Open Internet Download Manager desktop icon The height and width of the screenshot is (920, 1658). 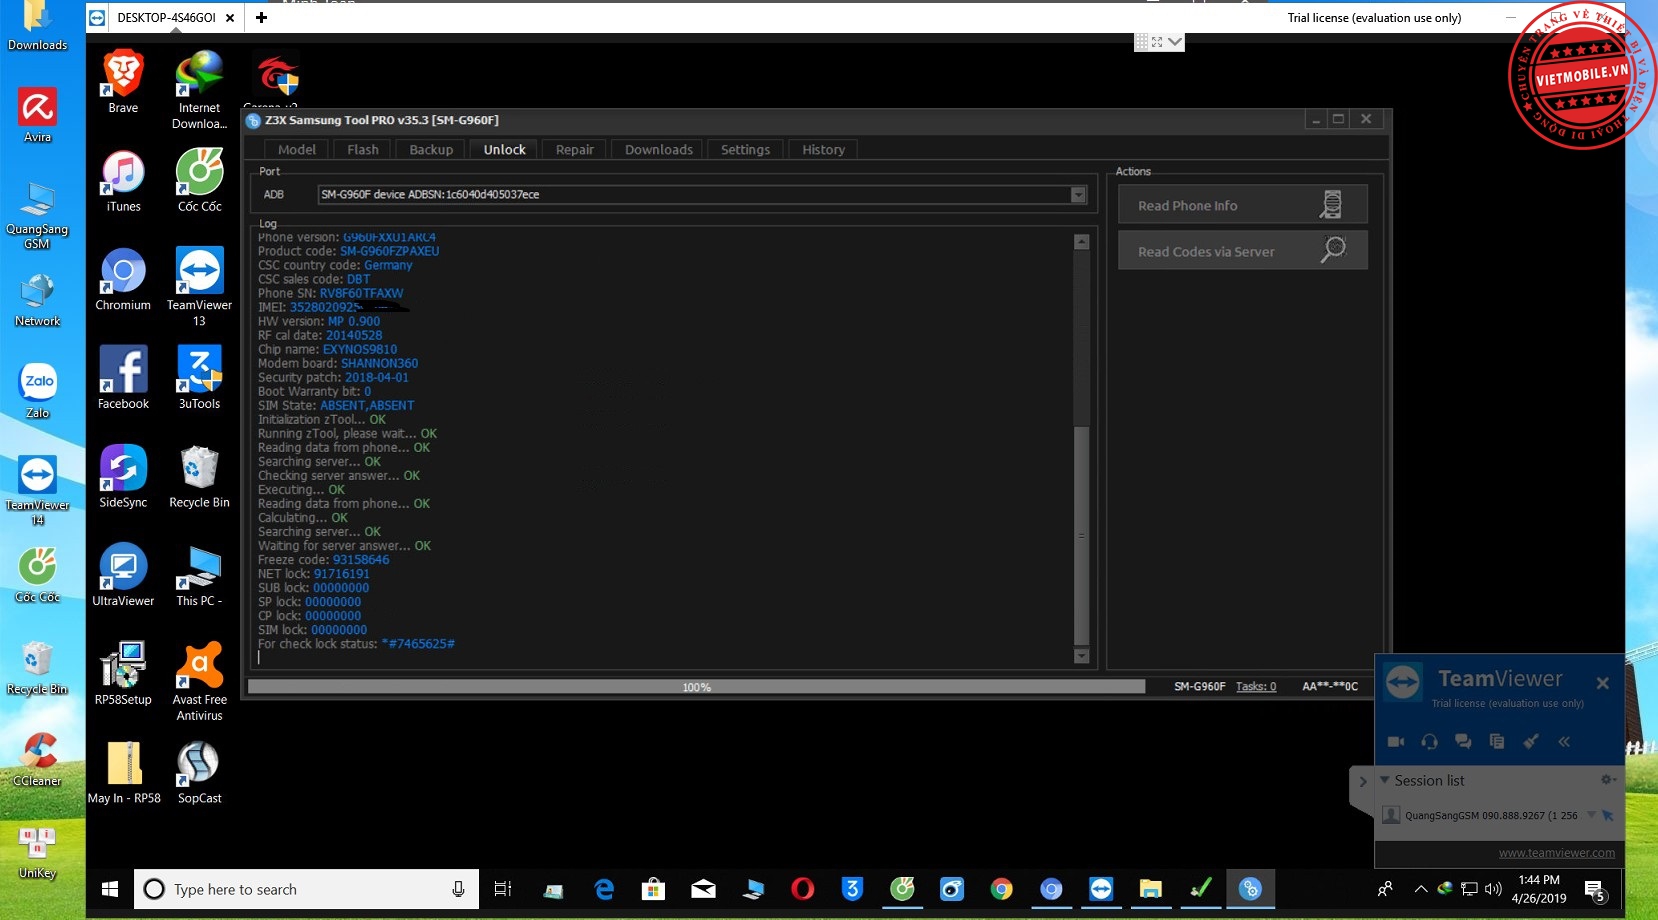tap(199, 89)
